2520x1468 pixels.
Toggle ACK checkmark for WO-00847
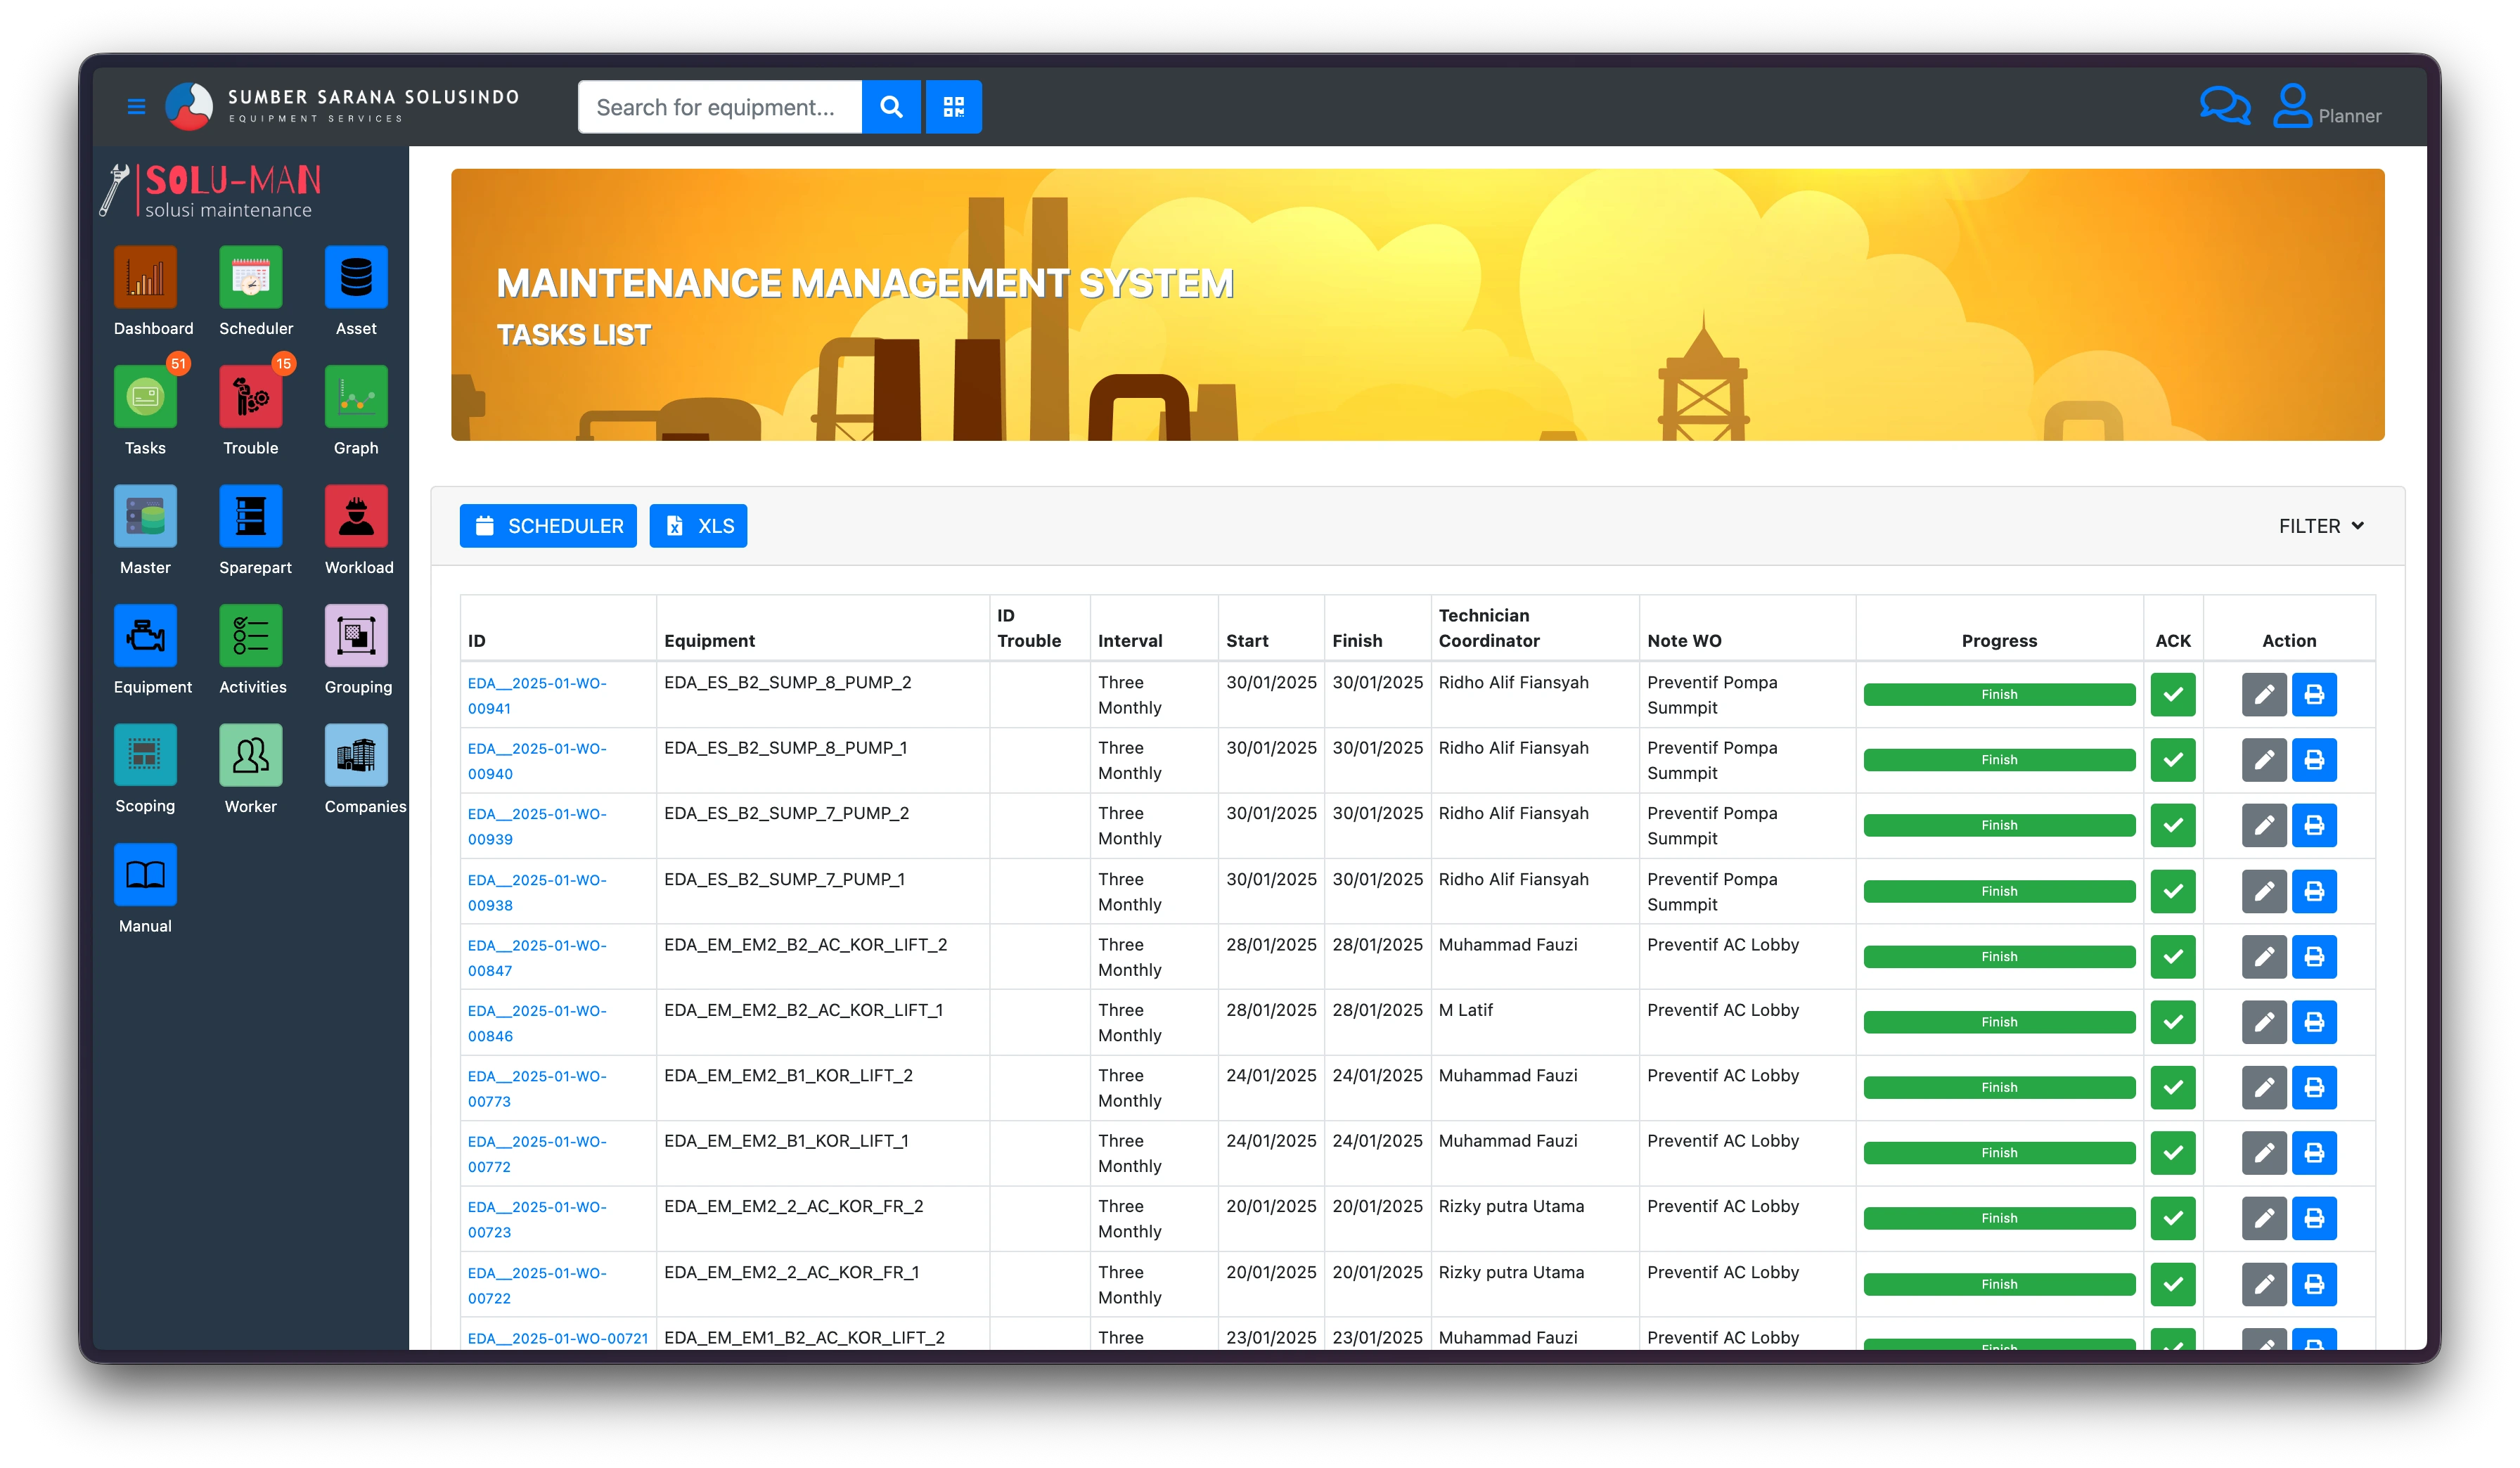2172,957
